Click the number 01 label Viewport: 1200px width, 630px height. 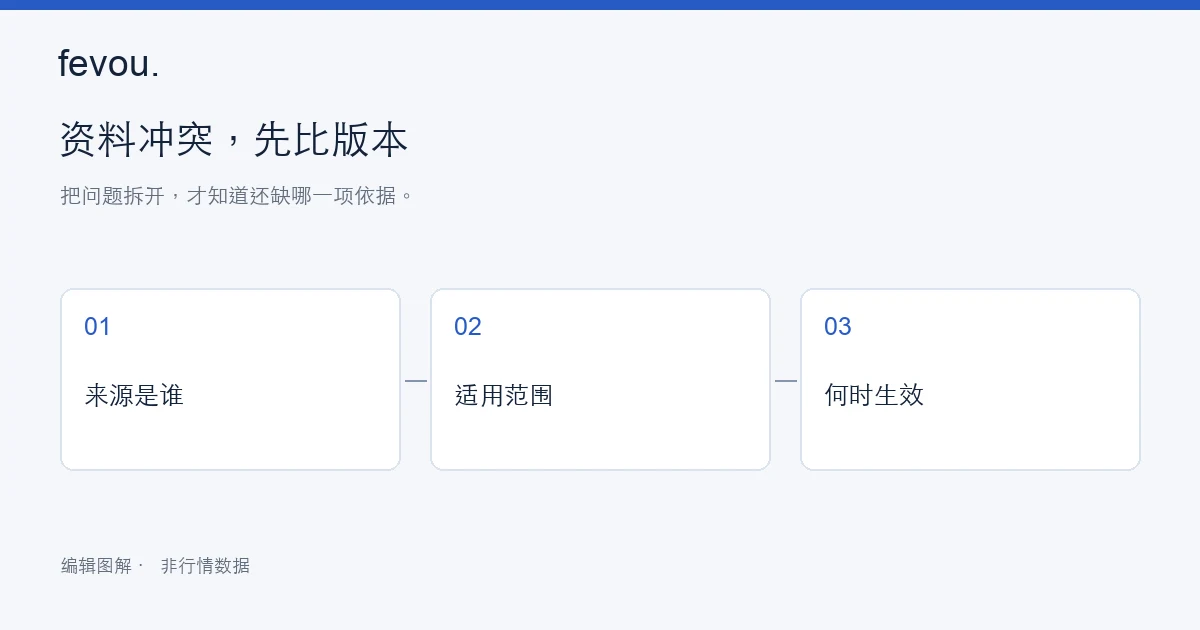(98, 326)
